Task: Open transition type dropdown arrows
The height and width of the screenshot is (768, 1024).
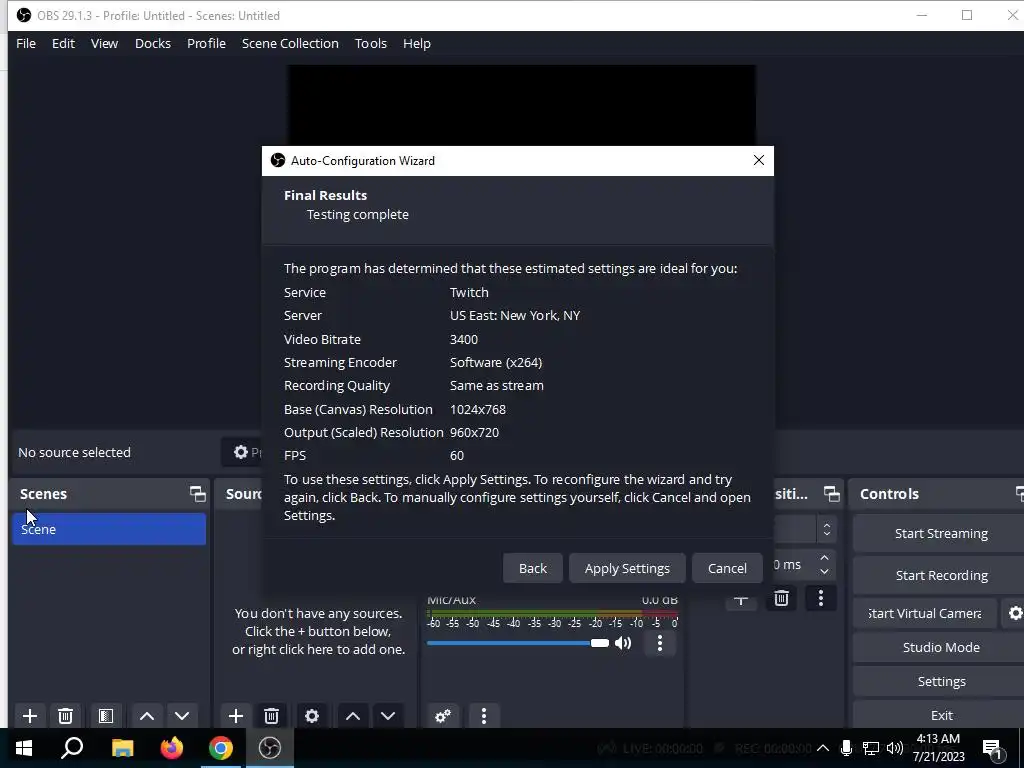Action: point(826,529)
